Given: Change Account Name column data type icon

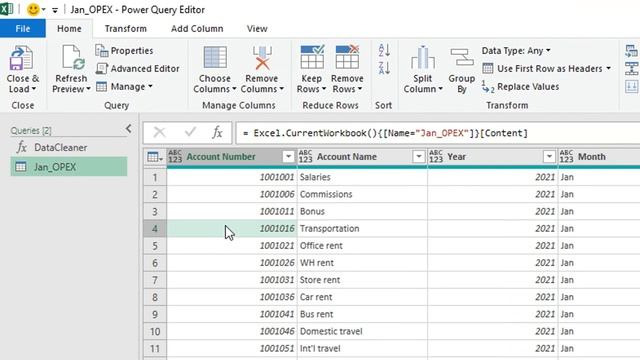Looking at the screenshot, I should point(305,156).
